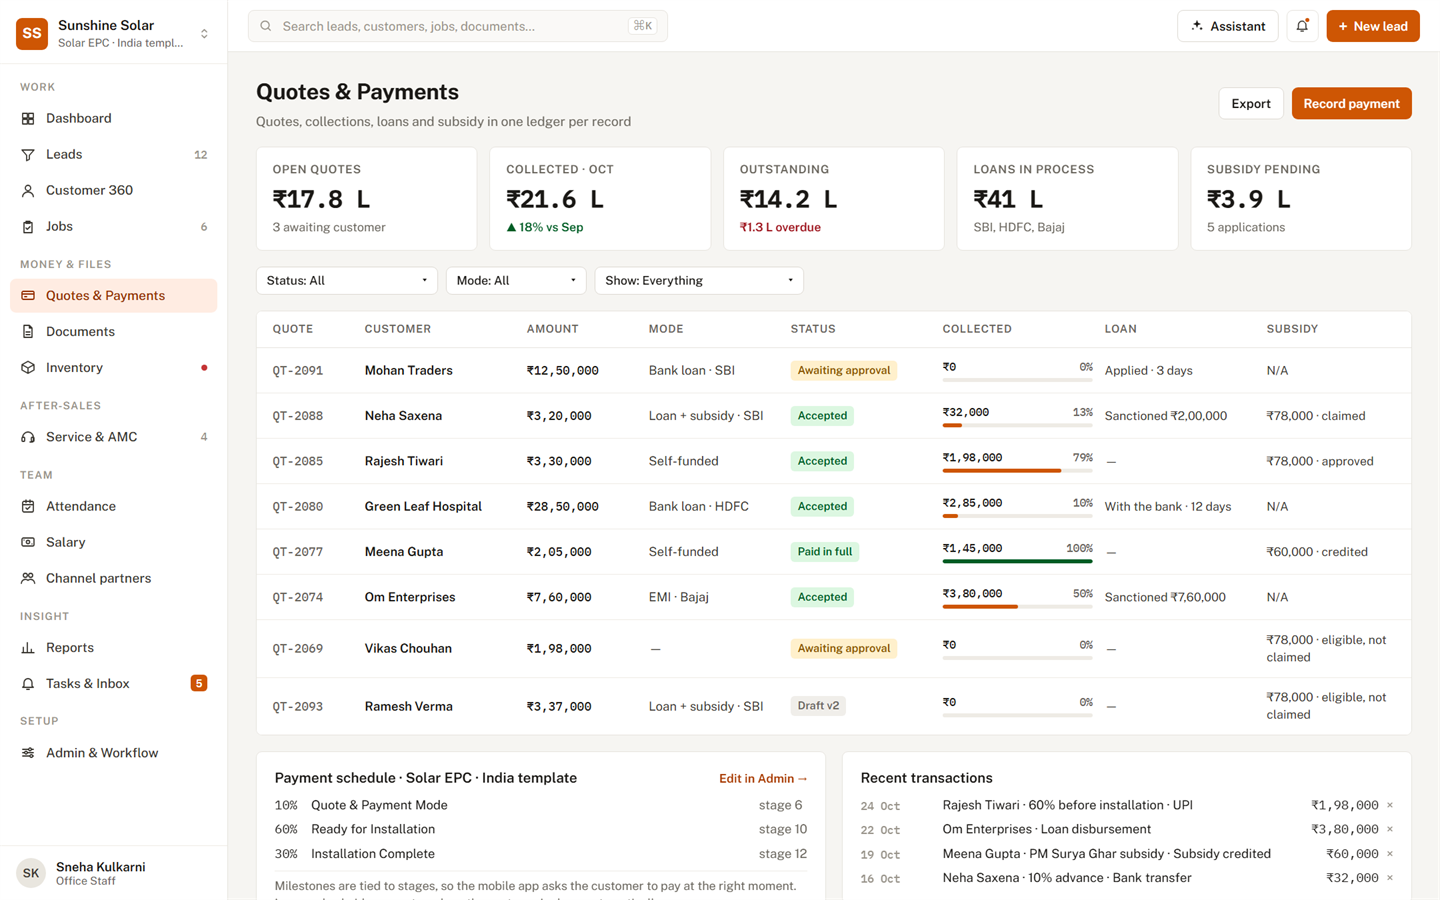Screen dimensions: 1440x900
Task: Open the notifications bell
Action: click(1302, 26)
